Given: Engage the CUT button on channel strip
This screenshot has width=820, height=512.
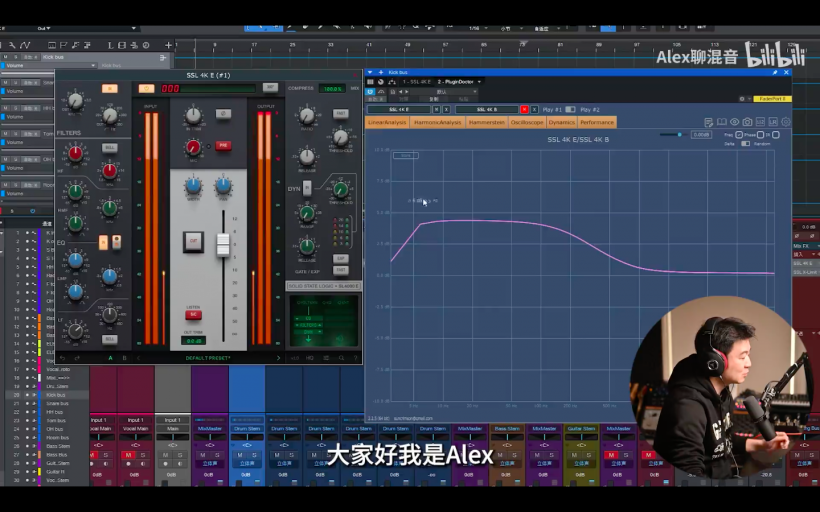Looking at the screenshot, I should [193, 241].
